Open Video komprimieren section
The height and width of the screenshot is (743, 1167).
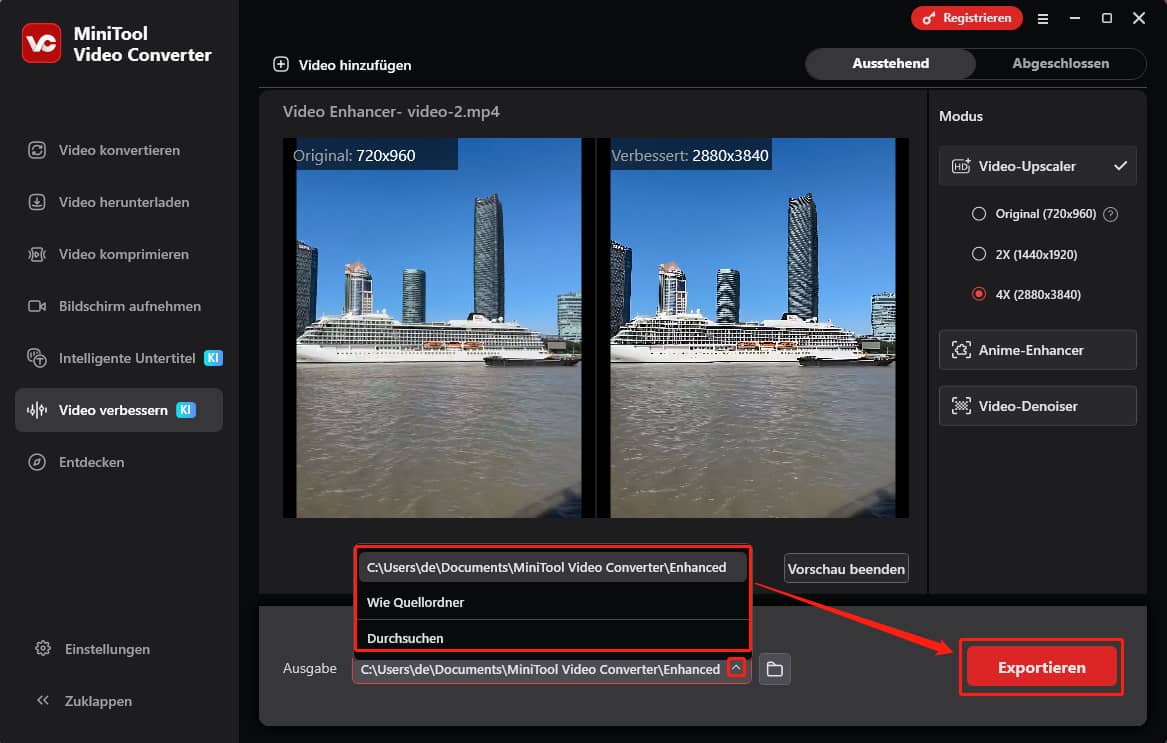[x=119, y=255]
